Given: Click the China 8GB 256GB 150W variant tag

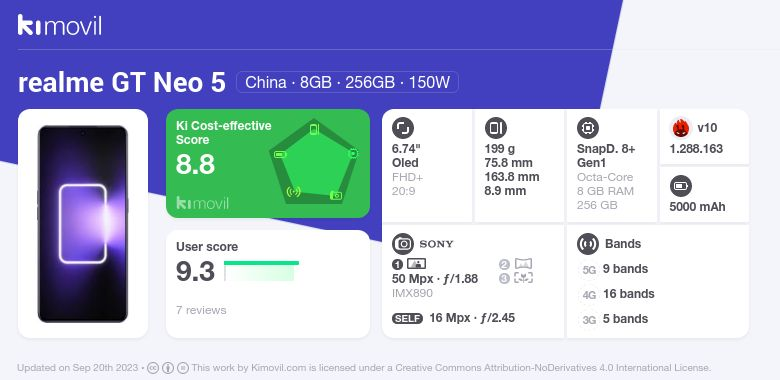Looking at the screenshot, I should coord(347,82).
